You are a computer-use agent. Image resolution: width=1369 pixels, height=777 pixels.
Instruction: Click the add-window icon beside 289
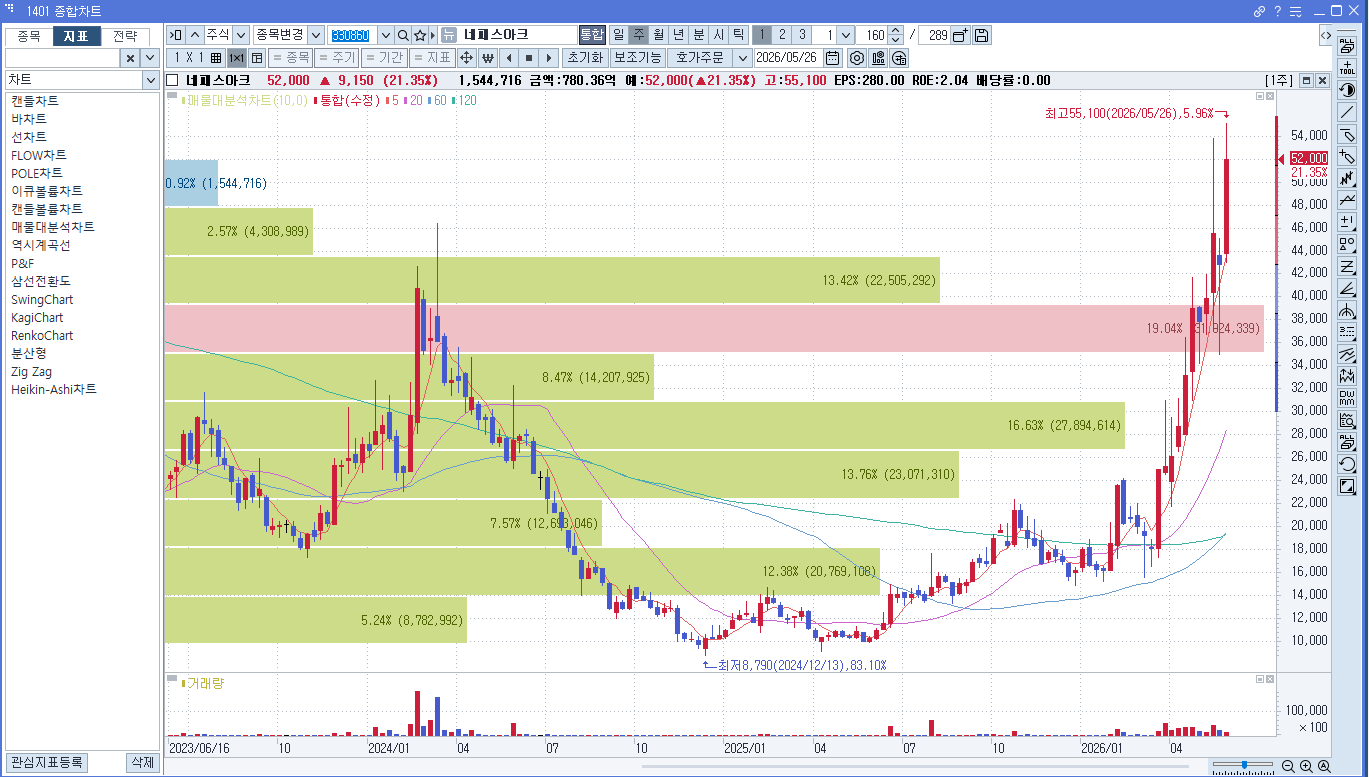(960, 35)
